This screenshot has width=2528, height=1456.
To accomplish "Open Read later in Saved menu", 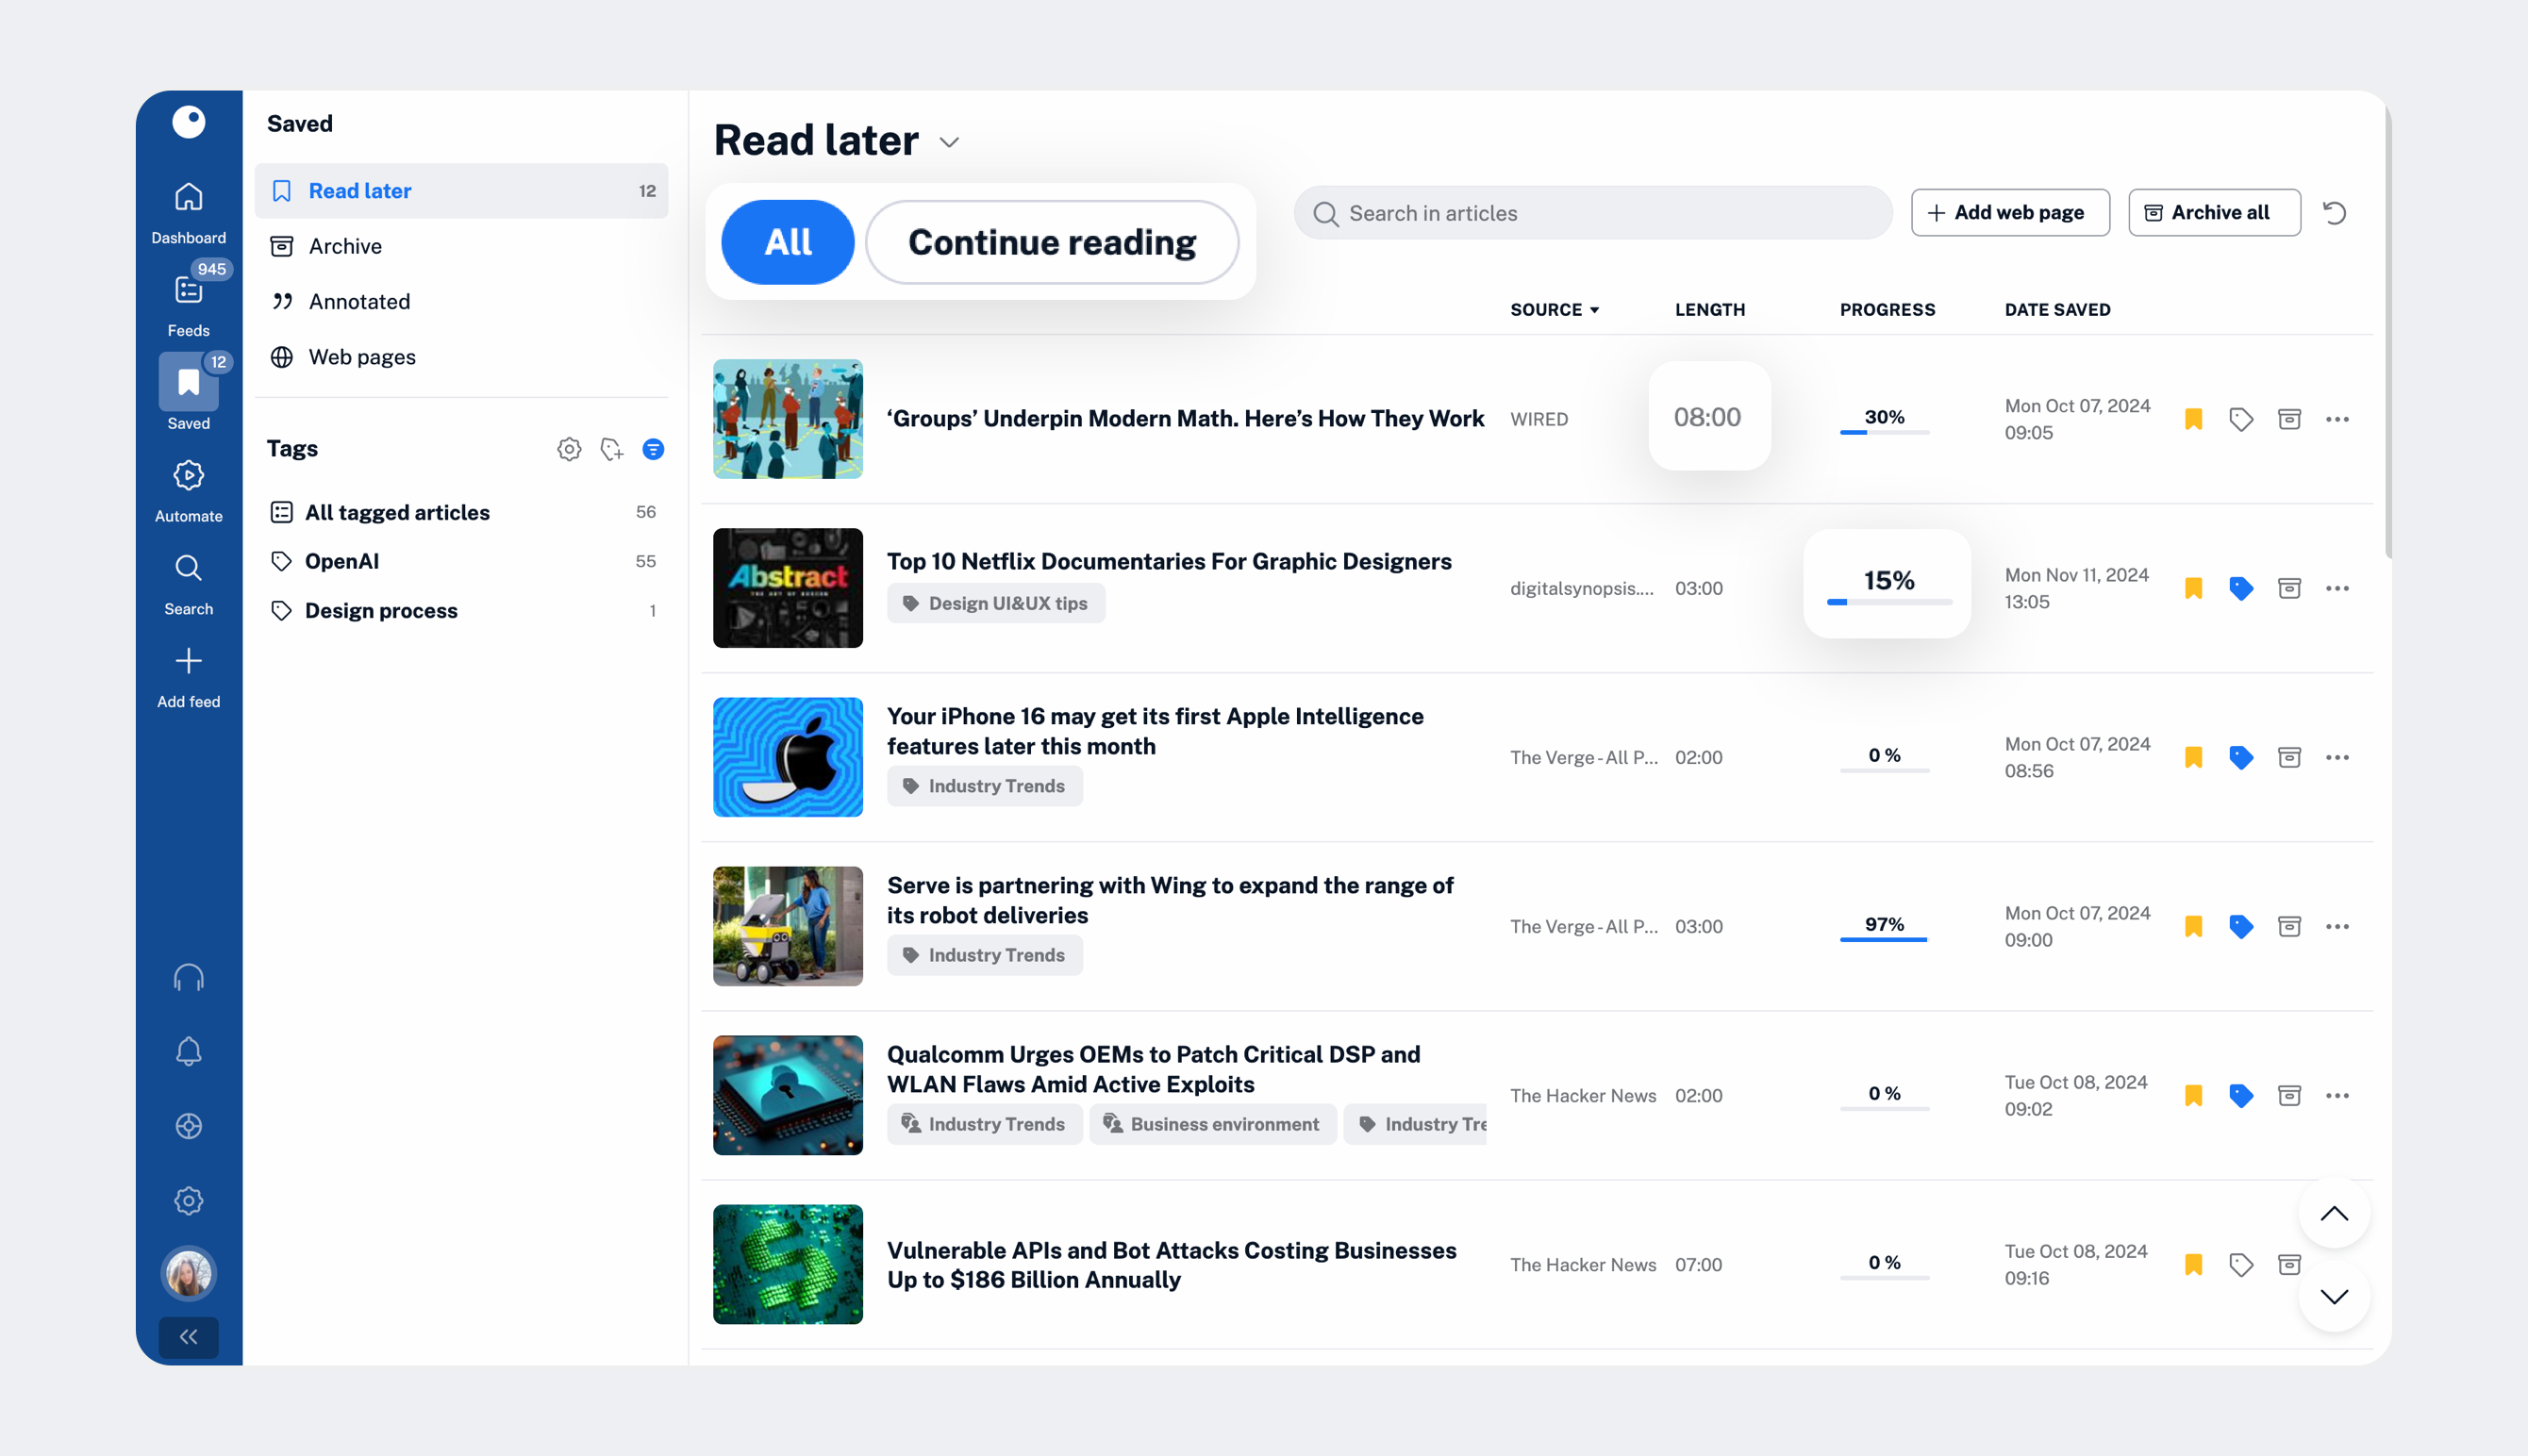I will click(x=461, y=191).
